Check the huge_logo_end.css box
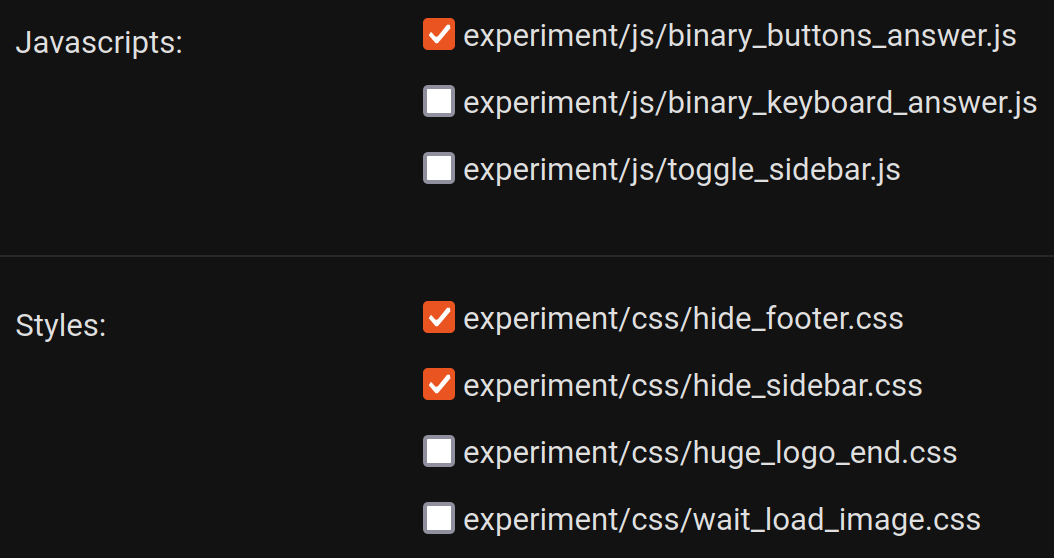Viewport: 1054px width, 558px height. click(439, 452)
